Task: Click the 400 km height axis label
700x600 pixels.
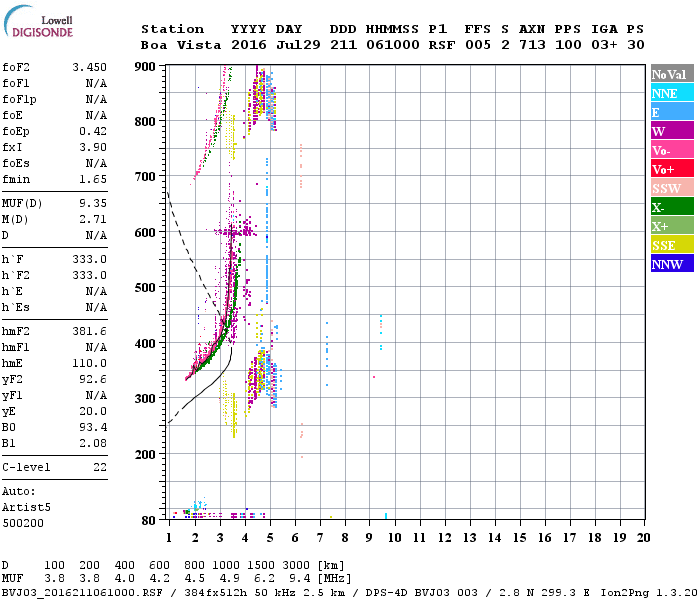Action: point(145,343)
